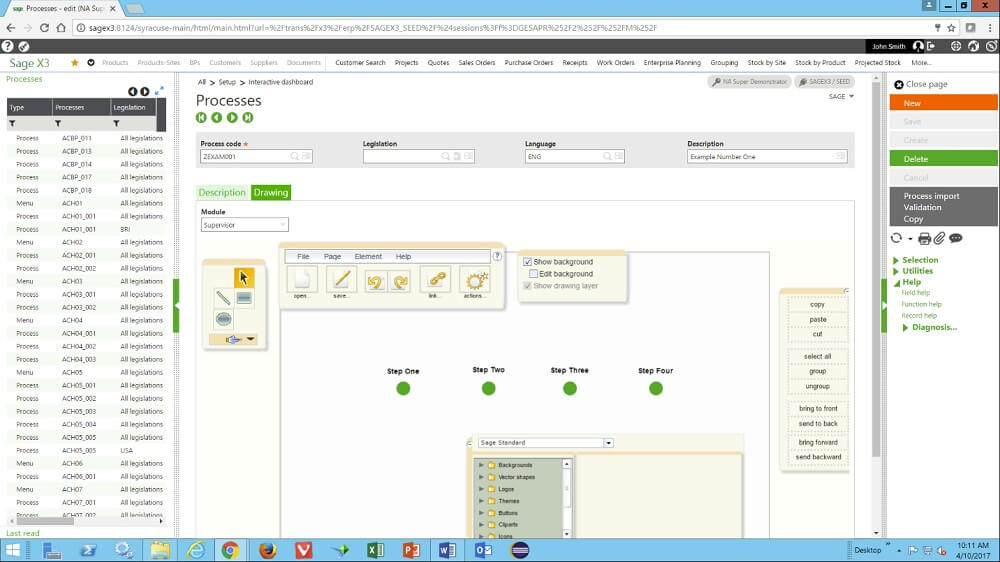Expand the Backgrounds folder in tree
The height and width of the screenshot is (562, 1000).
tap(481, 465)
